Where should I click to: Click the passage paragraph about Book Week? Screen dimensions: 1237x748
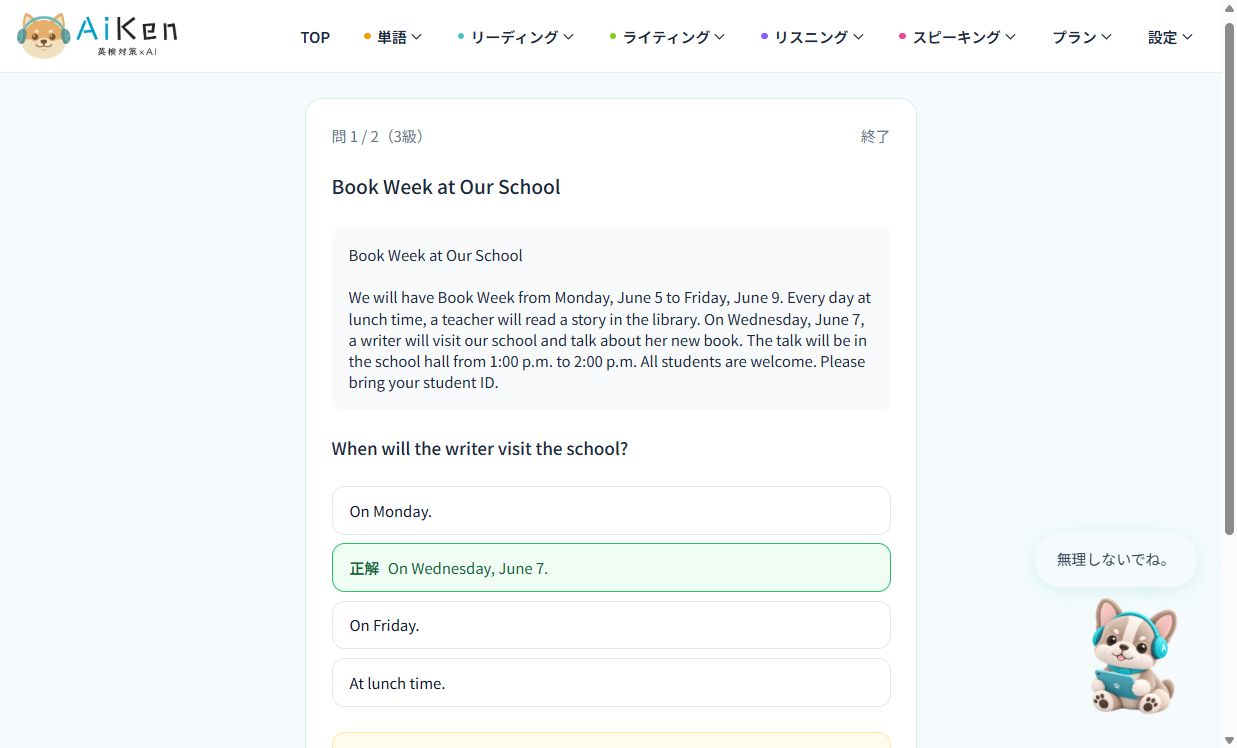611,340
